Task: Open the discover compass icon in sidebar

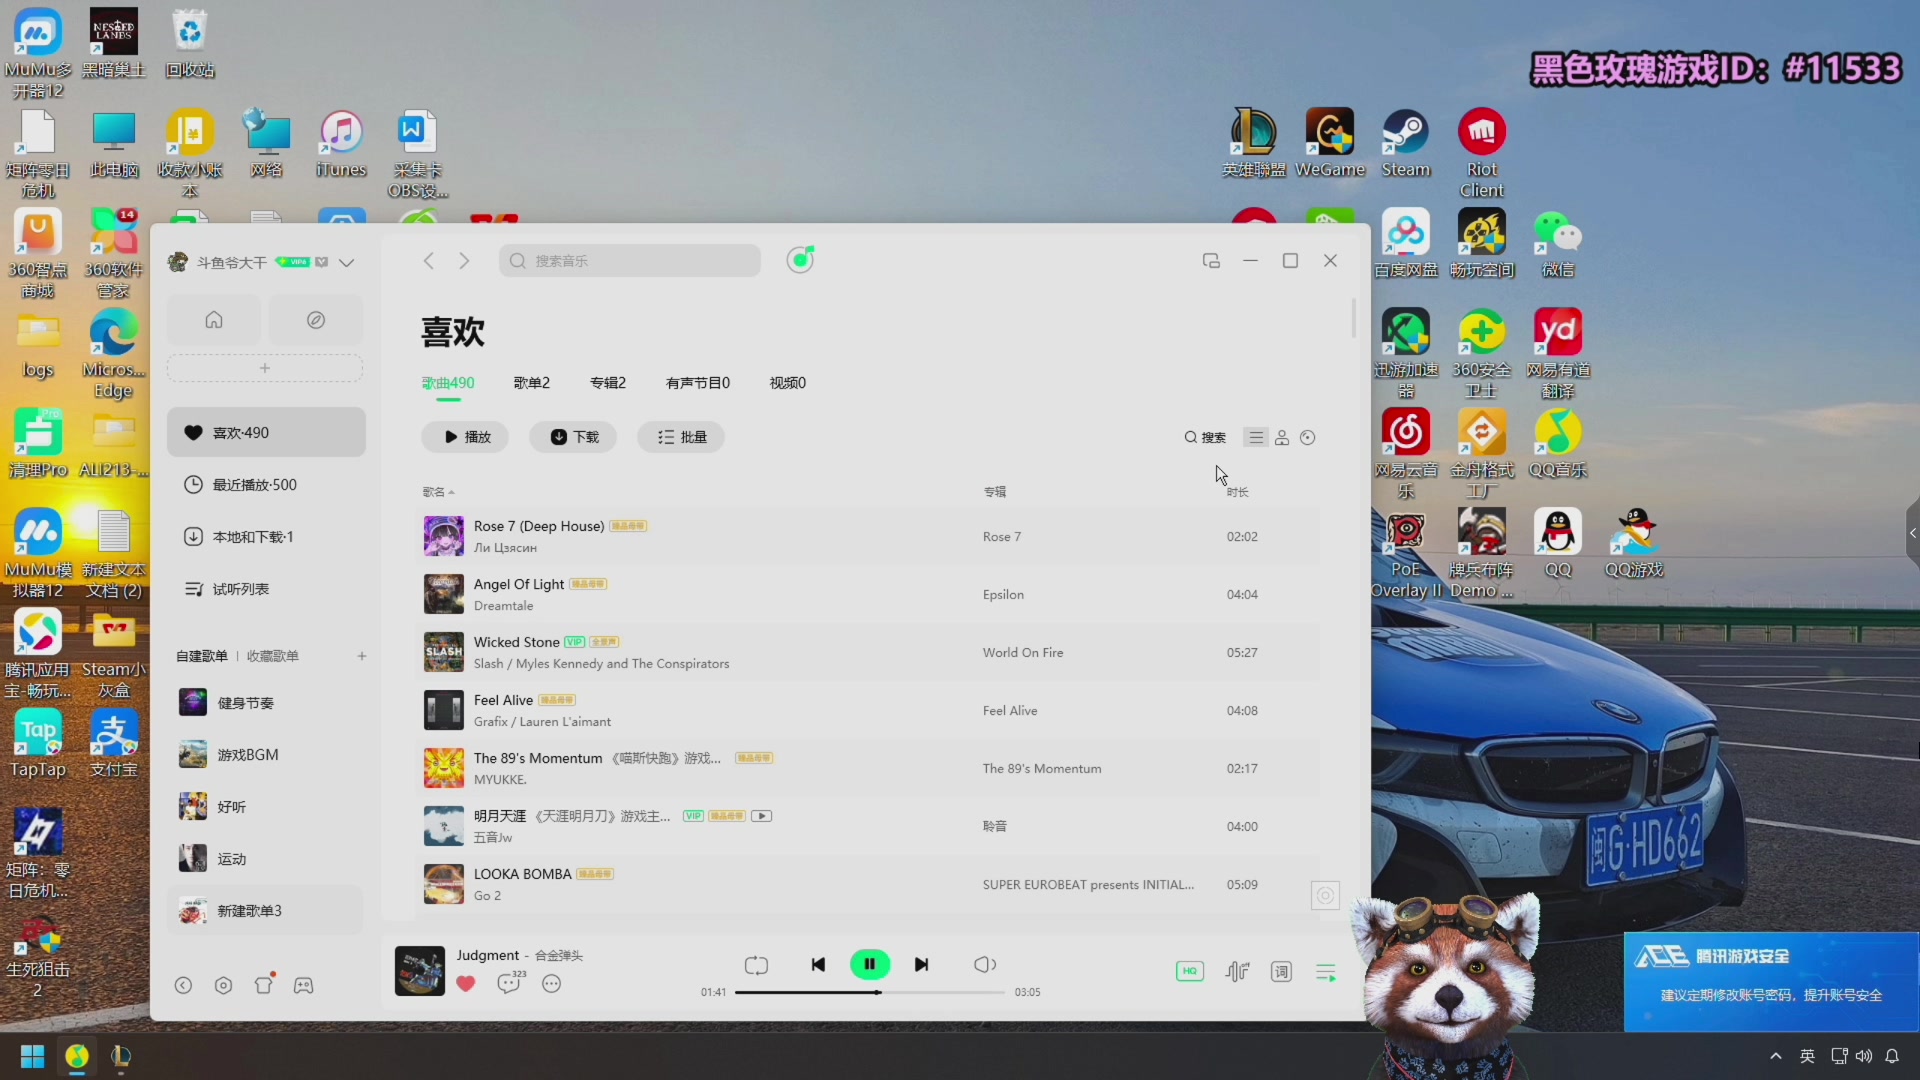Action: point(316,320)
